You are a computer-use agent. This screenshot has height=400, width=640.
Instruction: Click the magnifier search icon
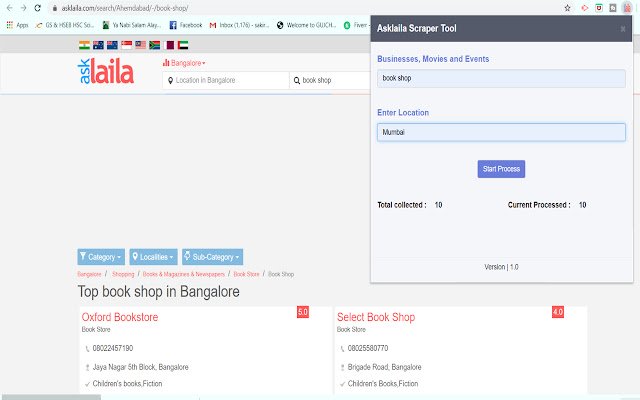point(297,80)
